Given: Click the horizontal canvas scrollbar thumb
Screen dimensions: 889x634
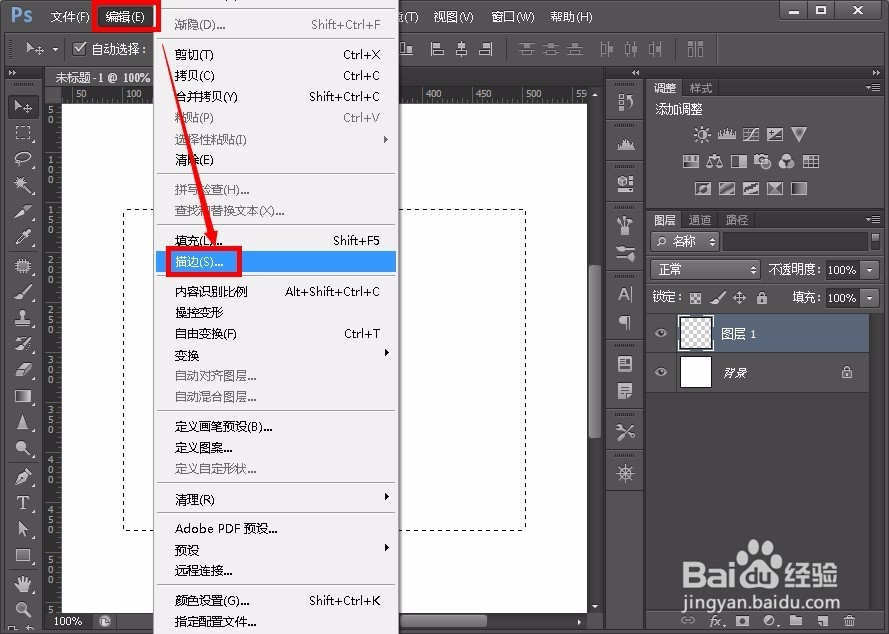Looking at the screenshot, I should pyautogui.click(x=444, y=621).
